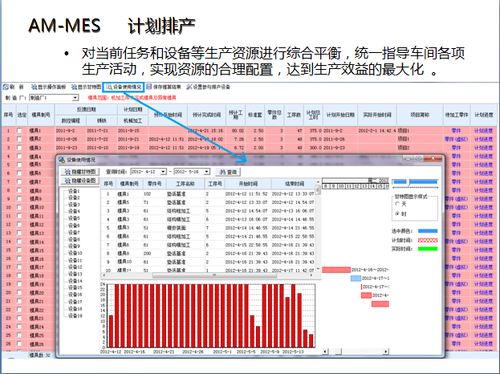Open 显示操作面板 toolbar item
This screenshot has width=500, height=374.
[x=49, y=87]
